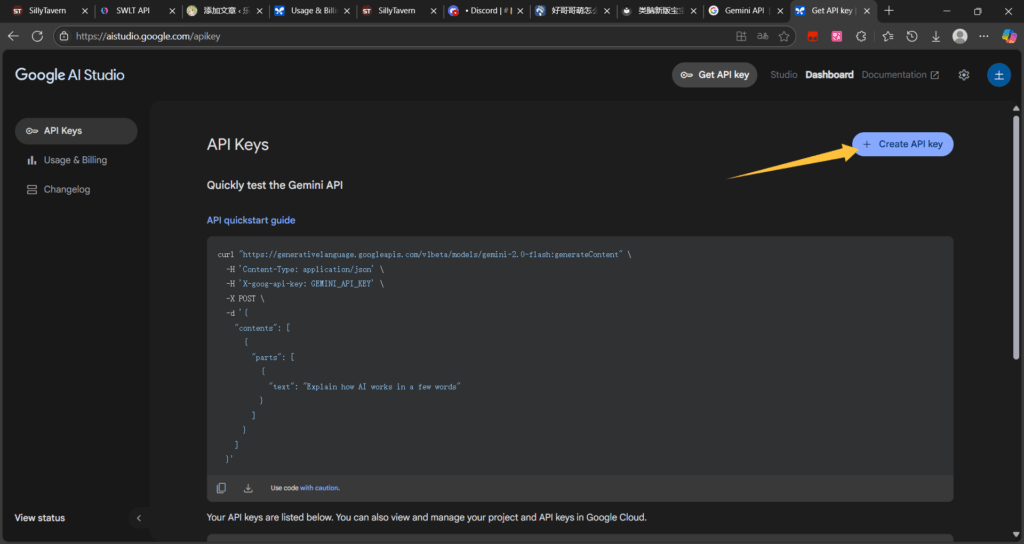
Task: Open browser history icon
Action: (x=912, y=36)
